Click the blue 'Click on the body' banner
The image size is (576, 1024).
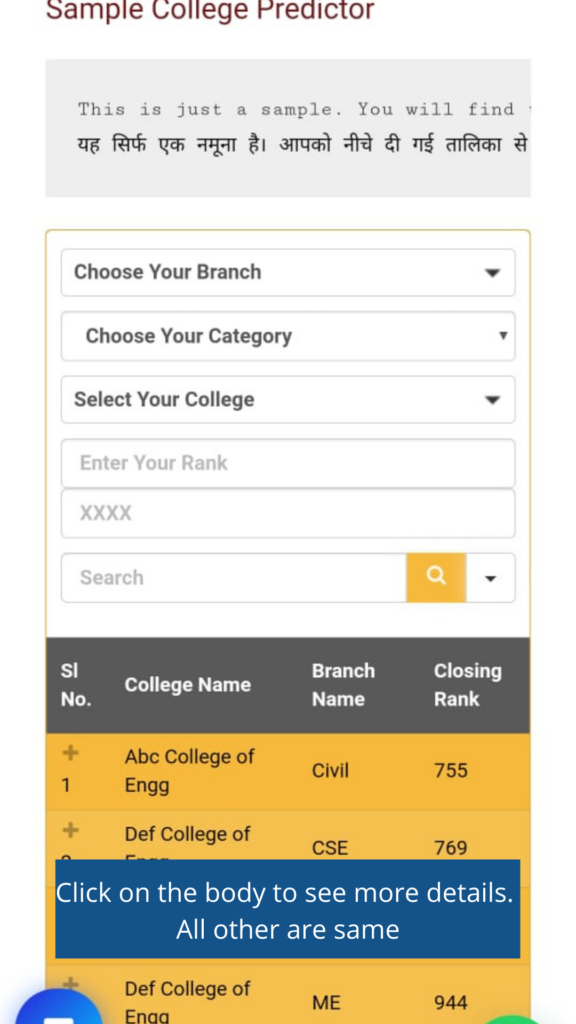[x=287, y=909]
